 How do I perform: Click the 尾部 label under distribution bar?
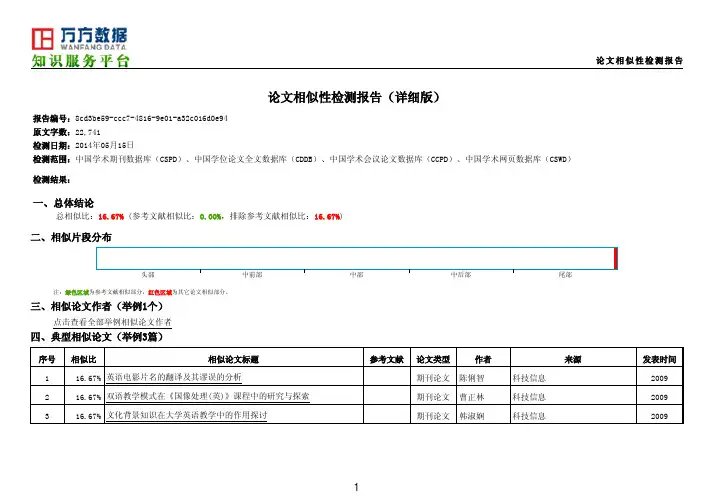(565, 273)
